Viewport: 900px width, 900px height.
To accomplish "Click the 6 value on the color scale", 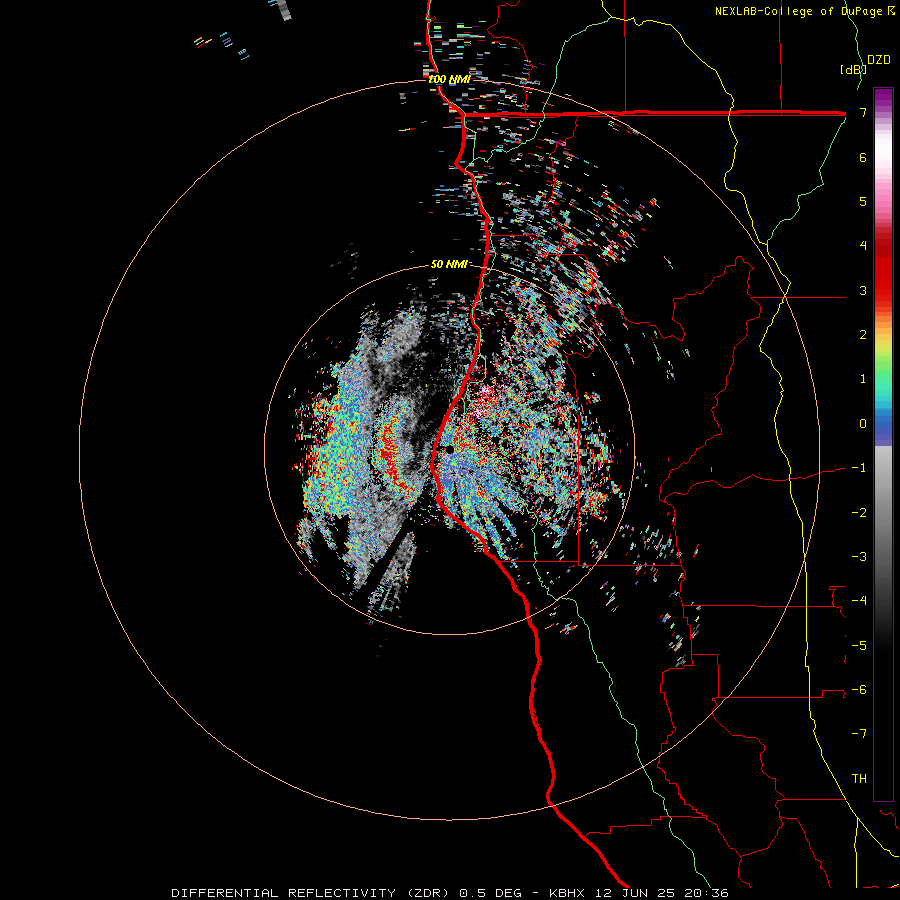I will coord(863,157).
